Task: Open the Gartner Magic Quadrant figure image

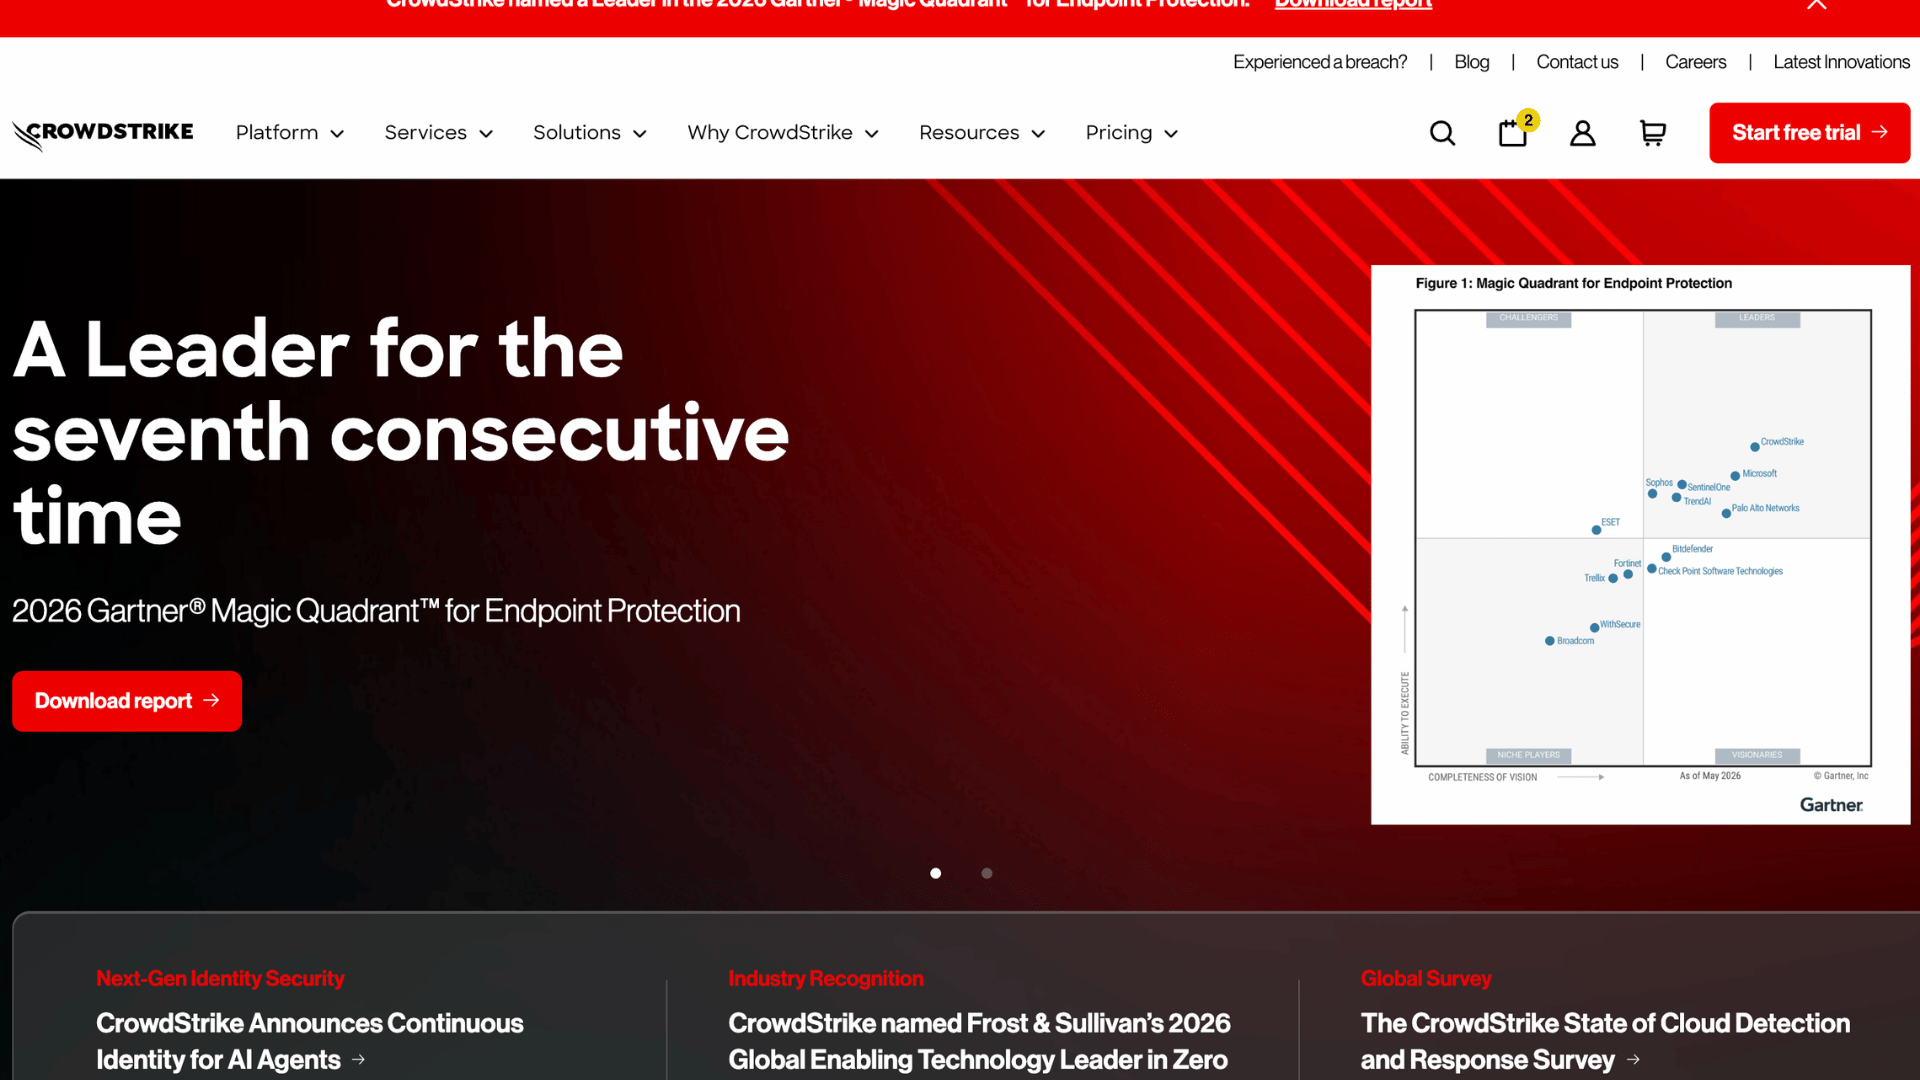Action: tap(1640, 545)
